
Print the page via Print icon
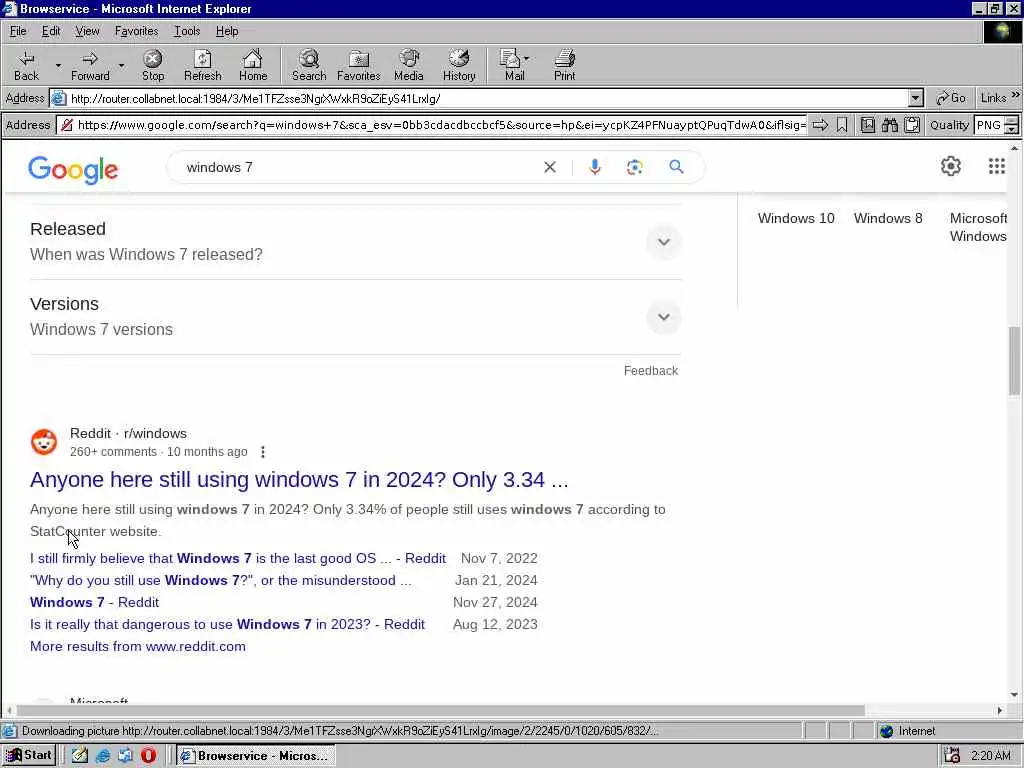[x=565, y=65]
